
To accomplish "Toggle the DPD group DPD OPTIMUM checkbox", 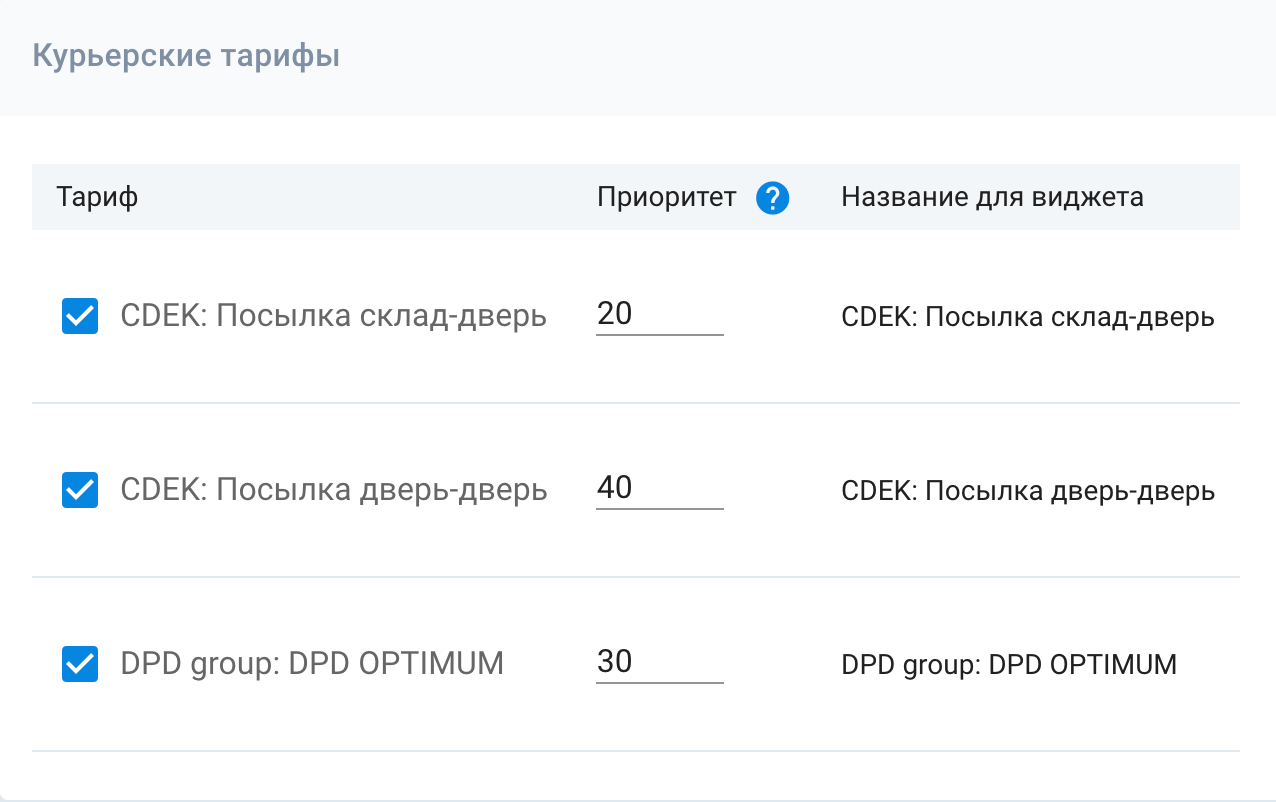I will click(x=80, y=664).
